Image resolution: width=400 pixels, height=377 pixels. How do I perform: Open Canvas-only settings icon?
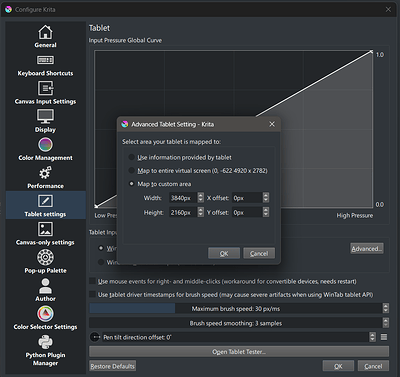coord(45,229)
